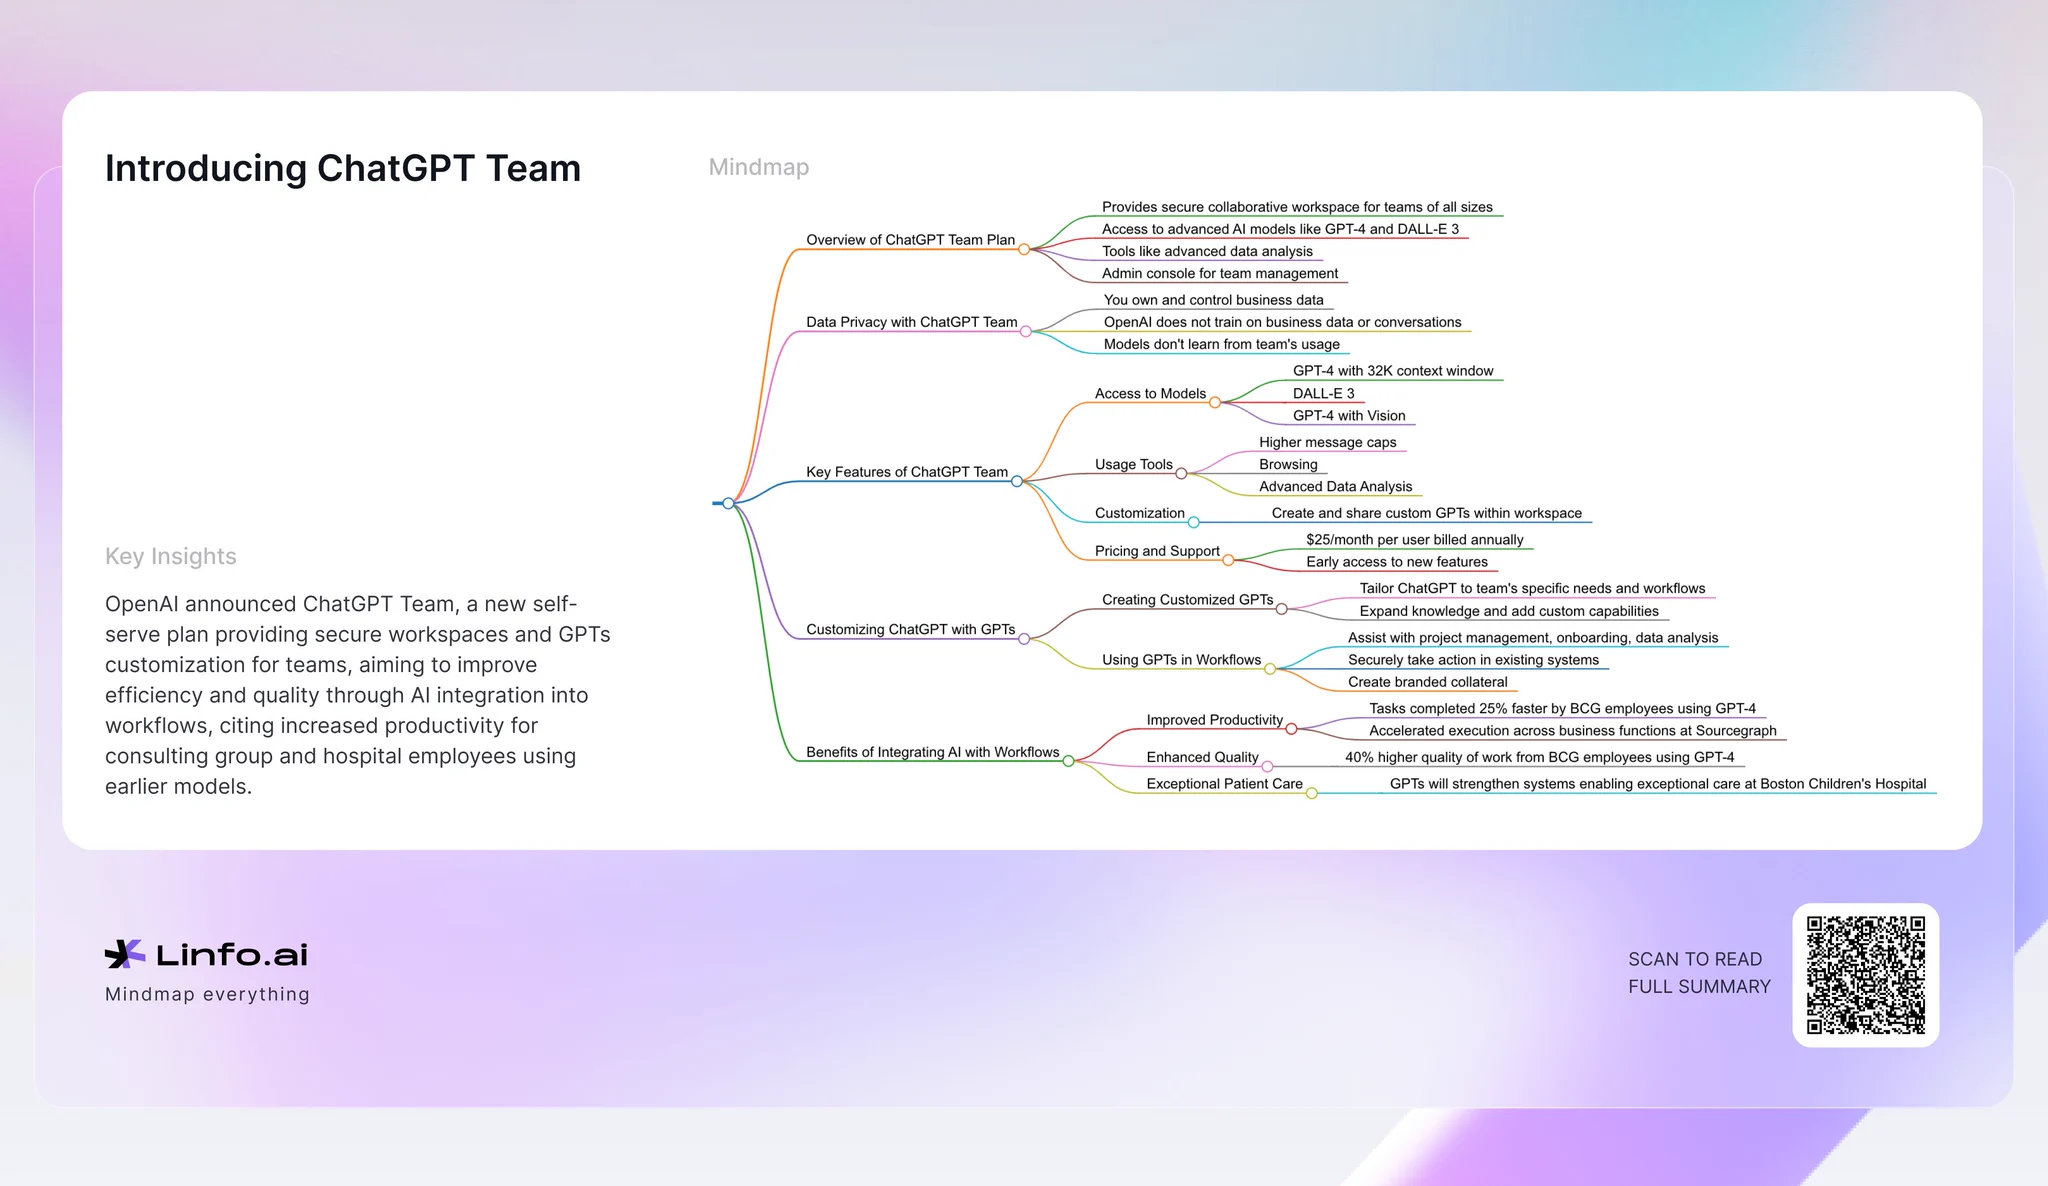Select the Access to Models label
This screenshot has height=1186, width=2048.
1150,394
